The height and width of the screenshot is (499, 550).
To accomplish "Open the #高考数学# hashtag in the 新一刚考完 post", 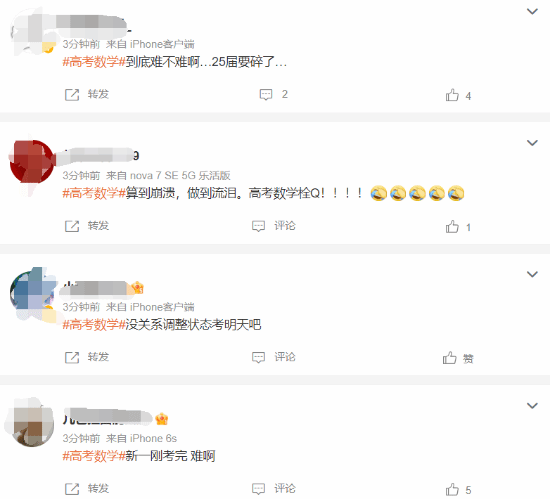I will point(94,456).
